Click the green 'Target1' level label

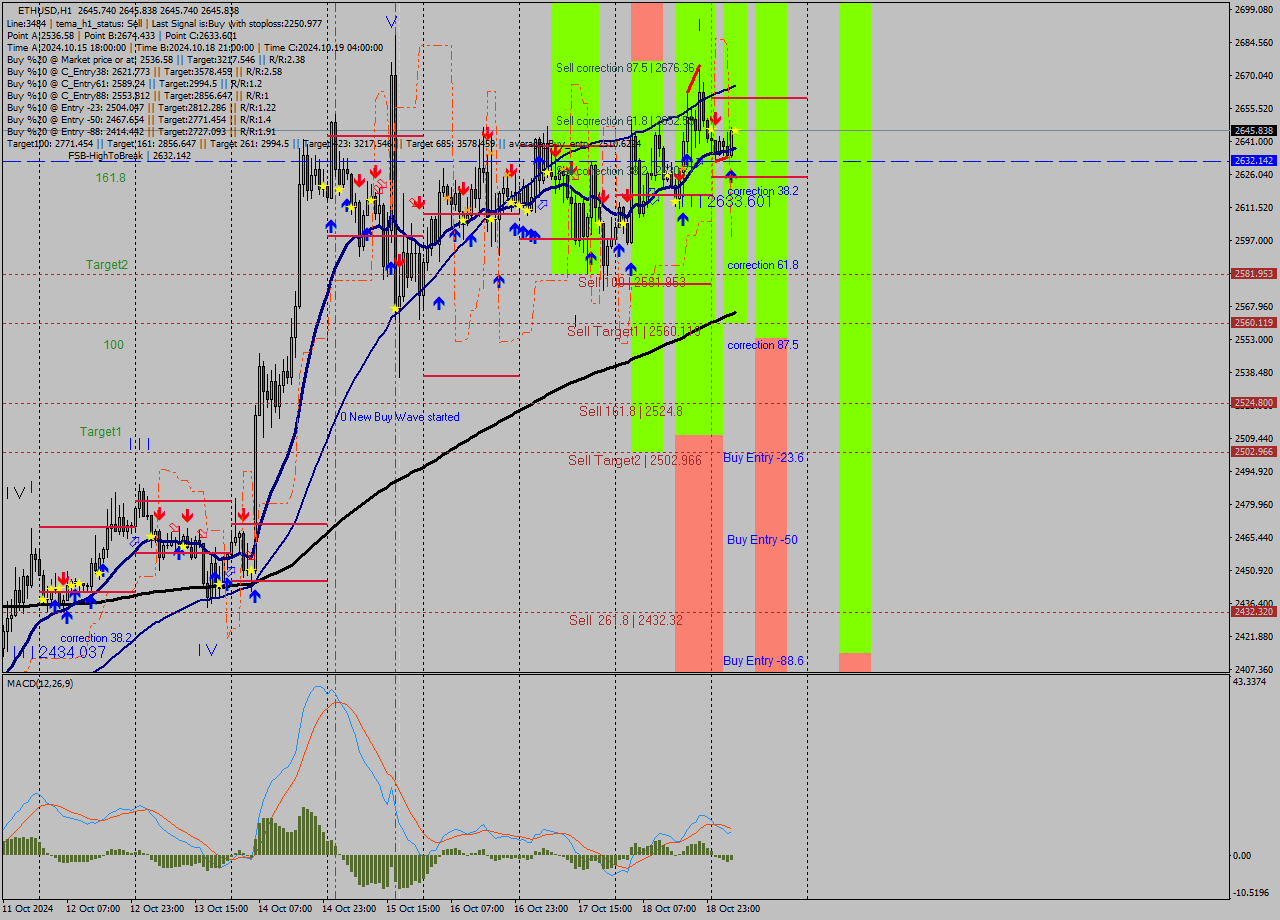tap(101, 432)
